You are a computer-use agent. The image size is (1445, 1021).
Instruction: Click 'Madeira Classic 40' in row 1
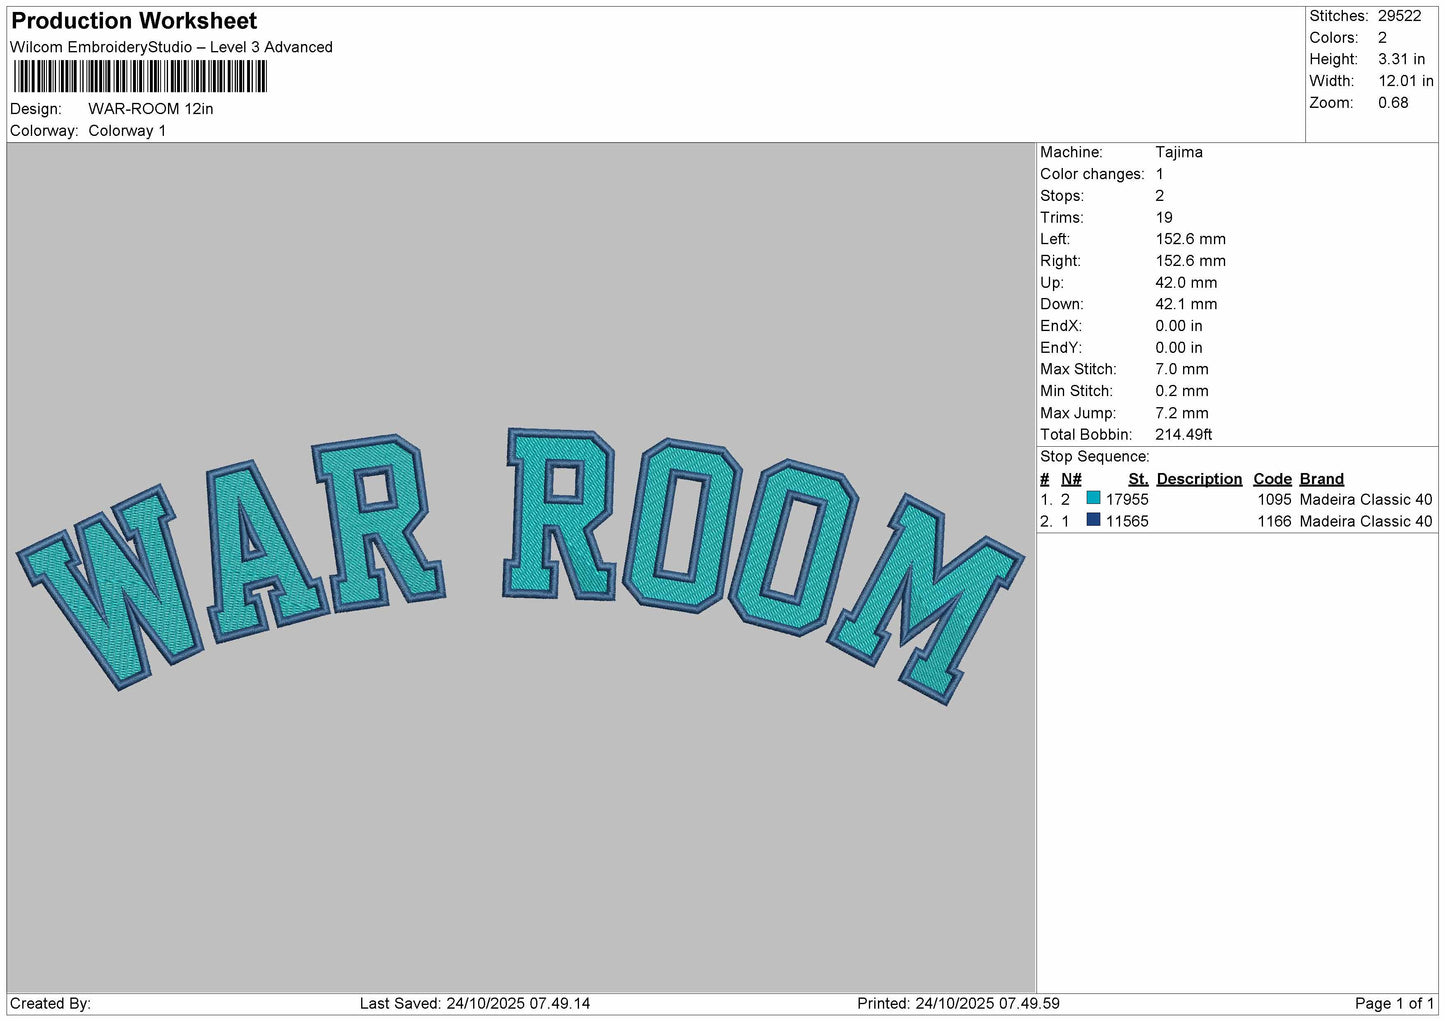1366,500
